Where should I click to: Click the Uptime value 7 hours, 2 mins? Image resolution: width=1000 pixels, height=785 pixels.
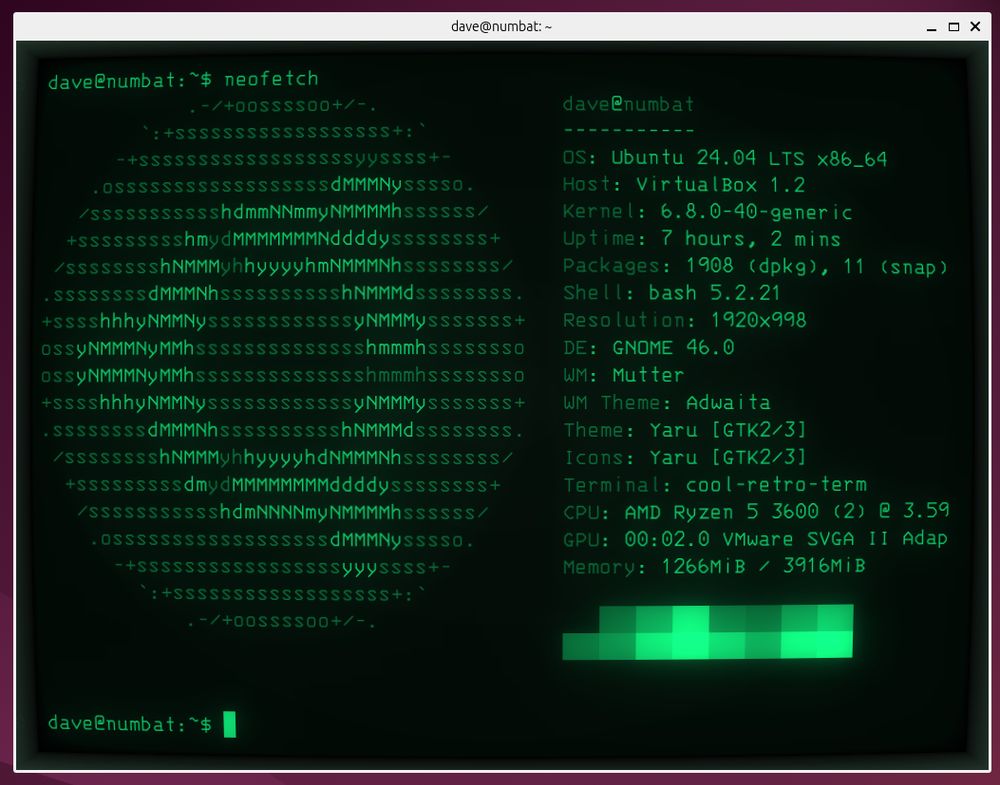click(750, 239)
